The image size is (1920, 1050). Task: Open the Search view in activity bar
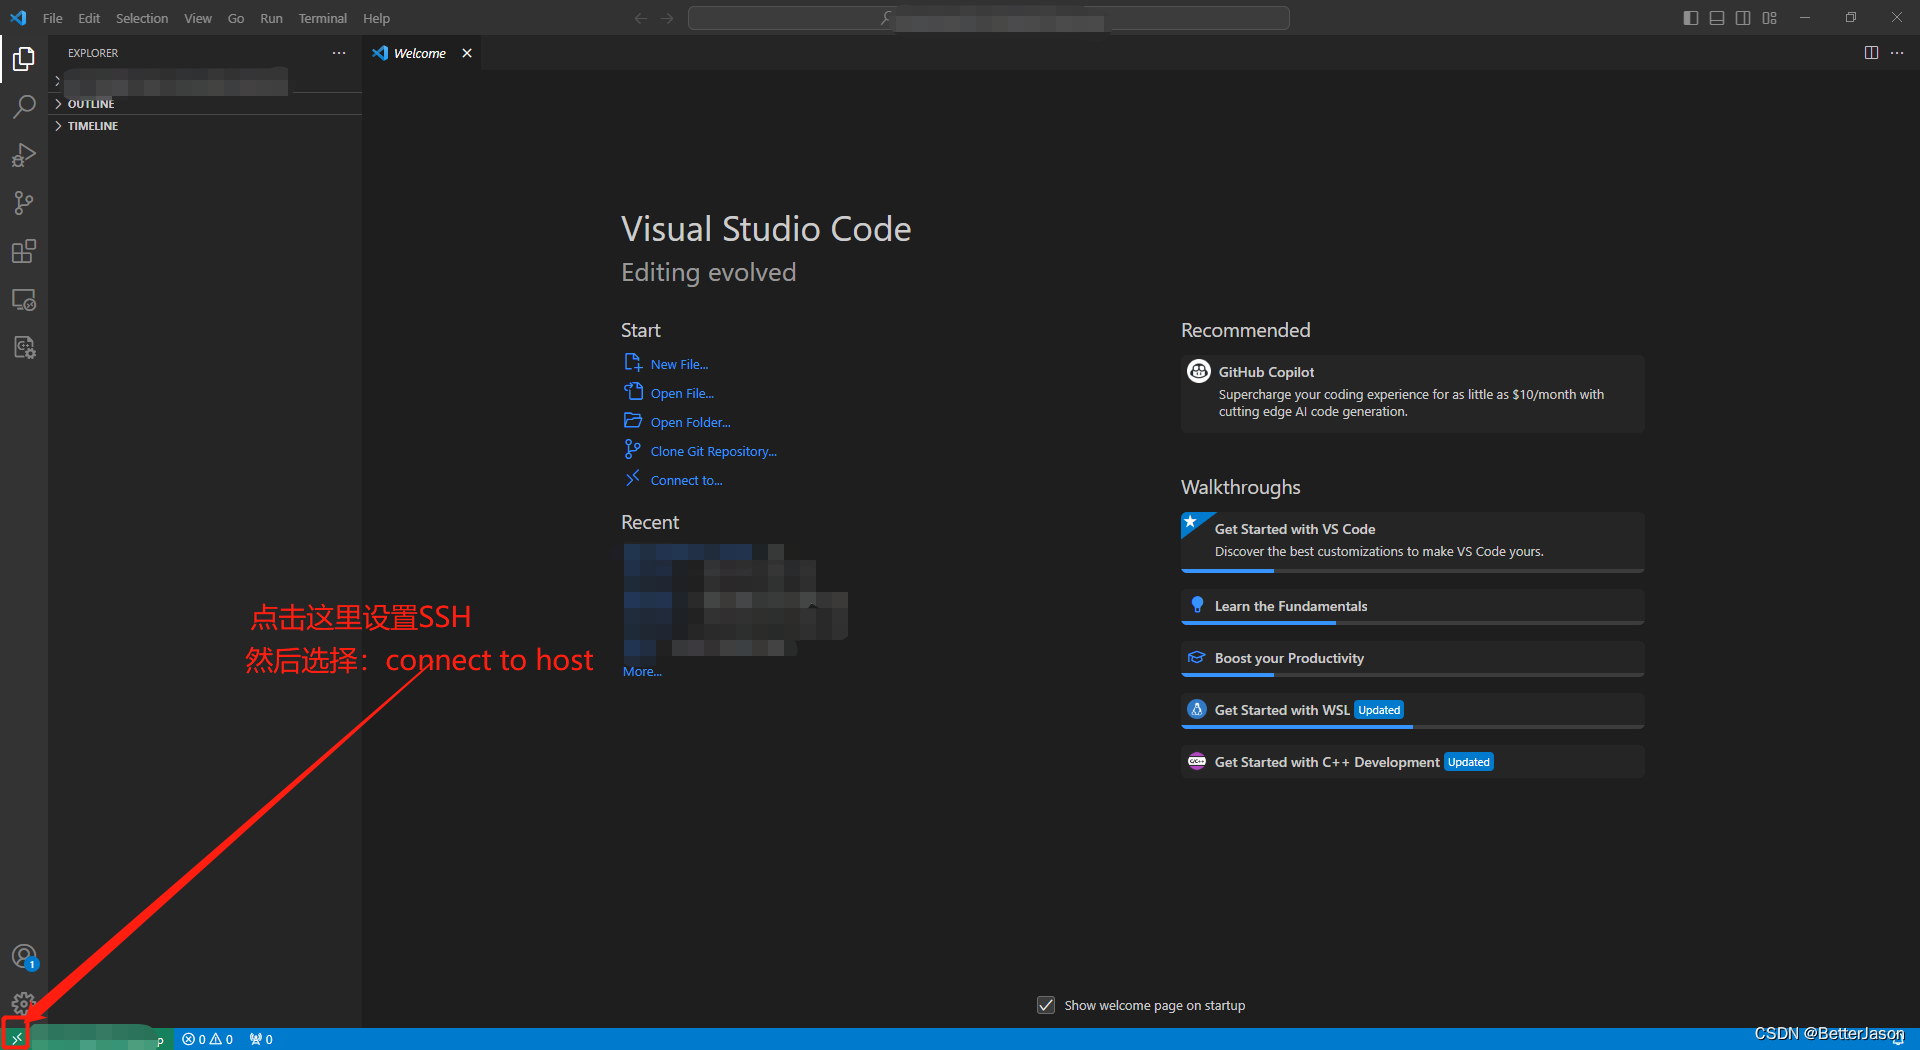(24, 107)
